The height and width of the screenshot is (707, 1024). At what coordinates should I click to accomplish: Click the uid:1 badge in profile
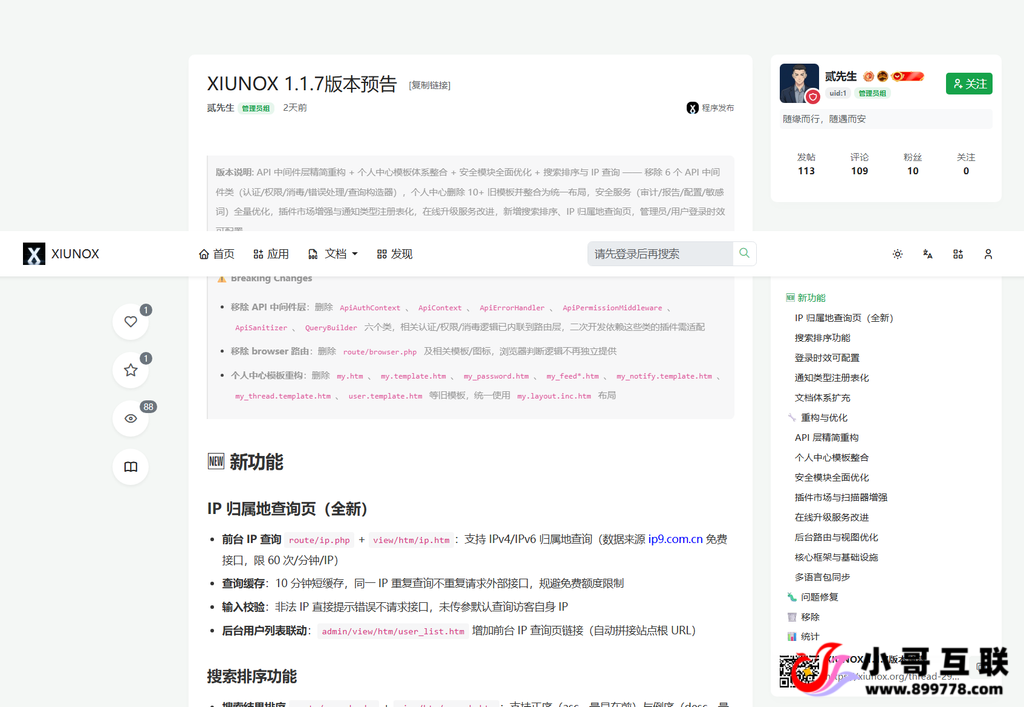(x=838, y=93)
